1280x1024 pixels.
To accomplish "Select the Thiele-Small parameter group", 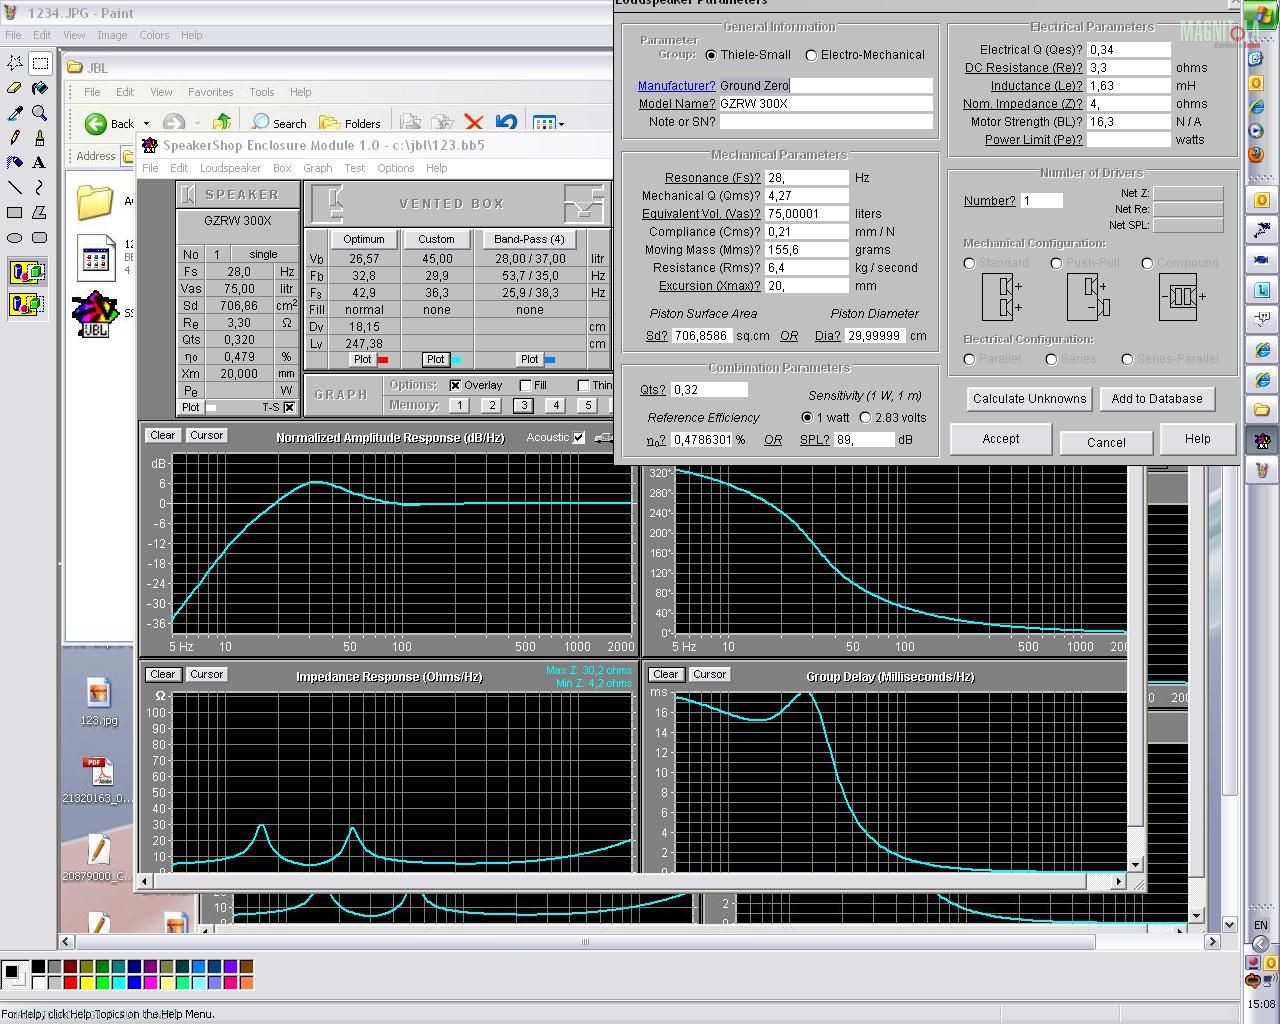I will [711, 55].
